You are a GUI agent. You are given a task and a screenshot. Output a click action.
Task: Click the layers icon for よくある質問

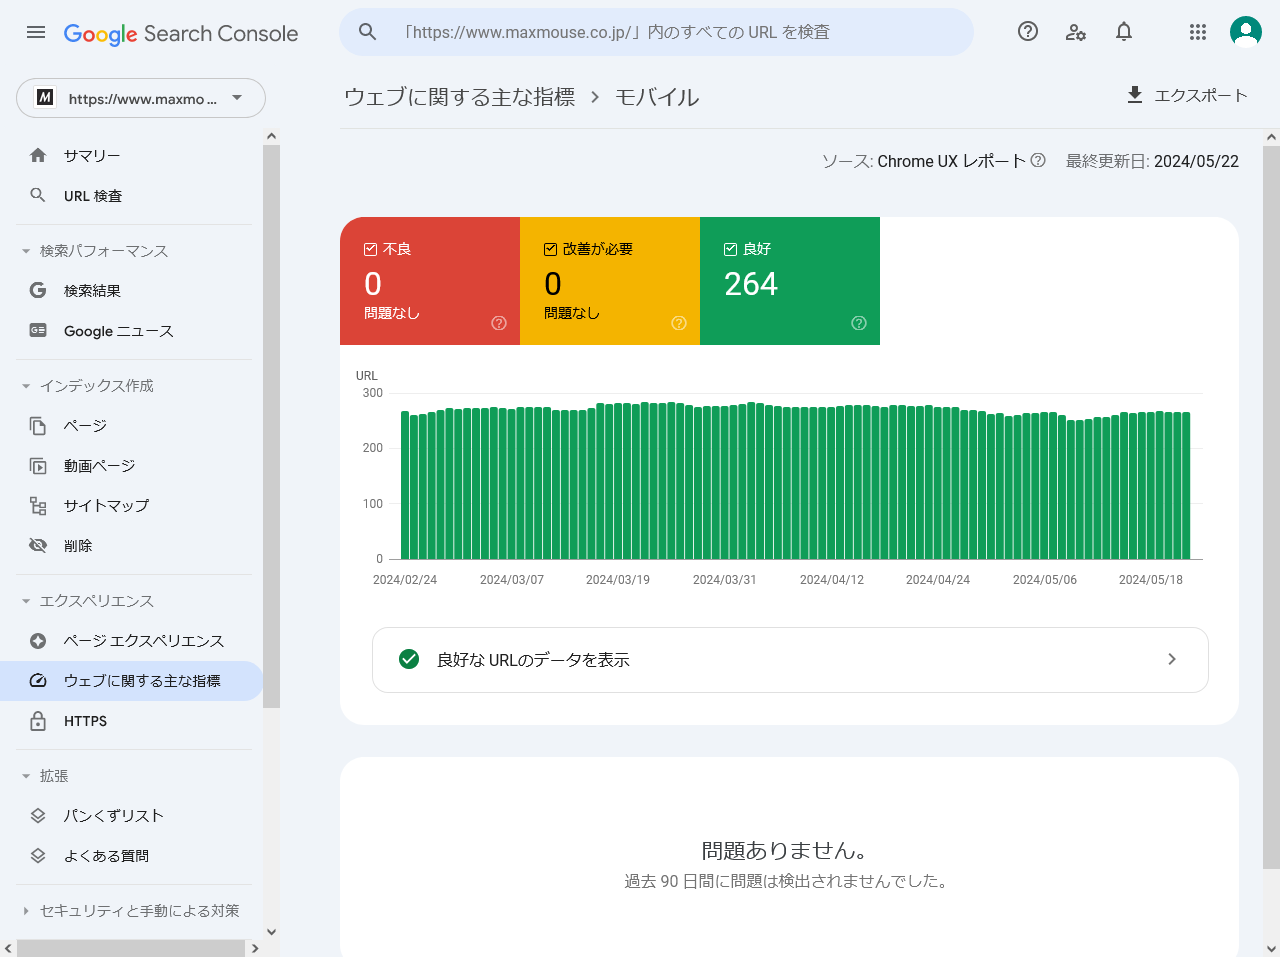tap(38, 856)
